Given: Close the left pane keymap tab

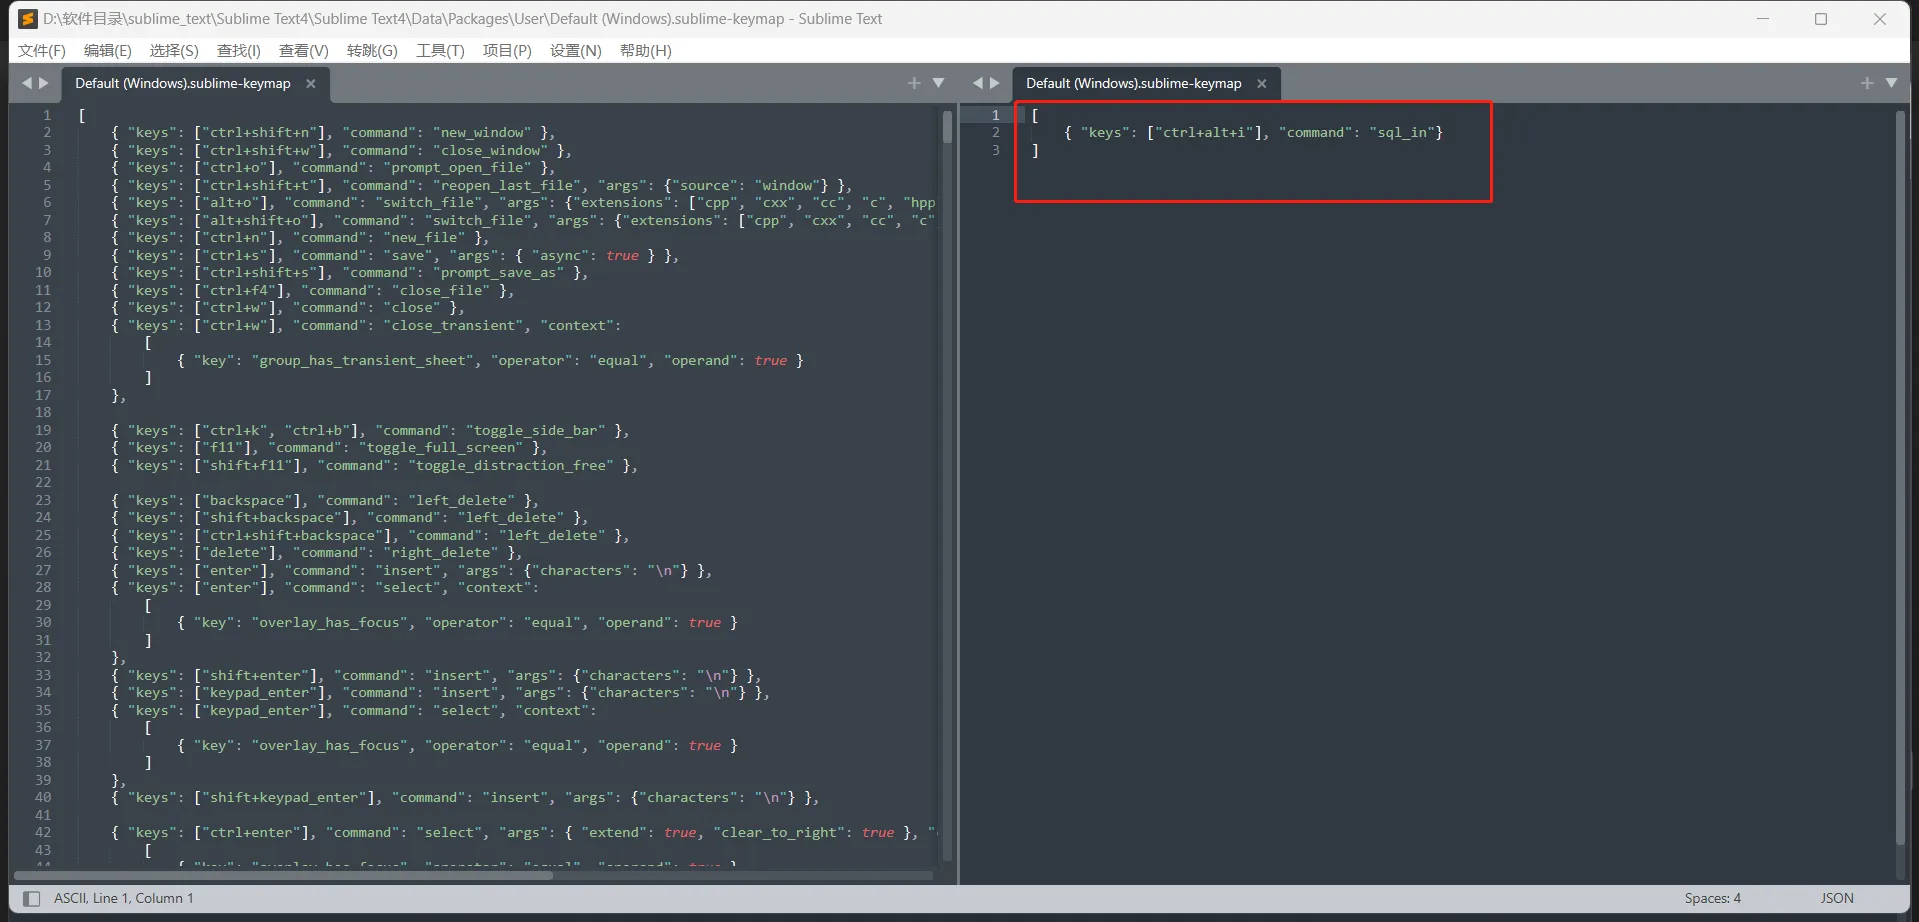Looking at the screenshot, I should (311, 84).
